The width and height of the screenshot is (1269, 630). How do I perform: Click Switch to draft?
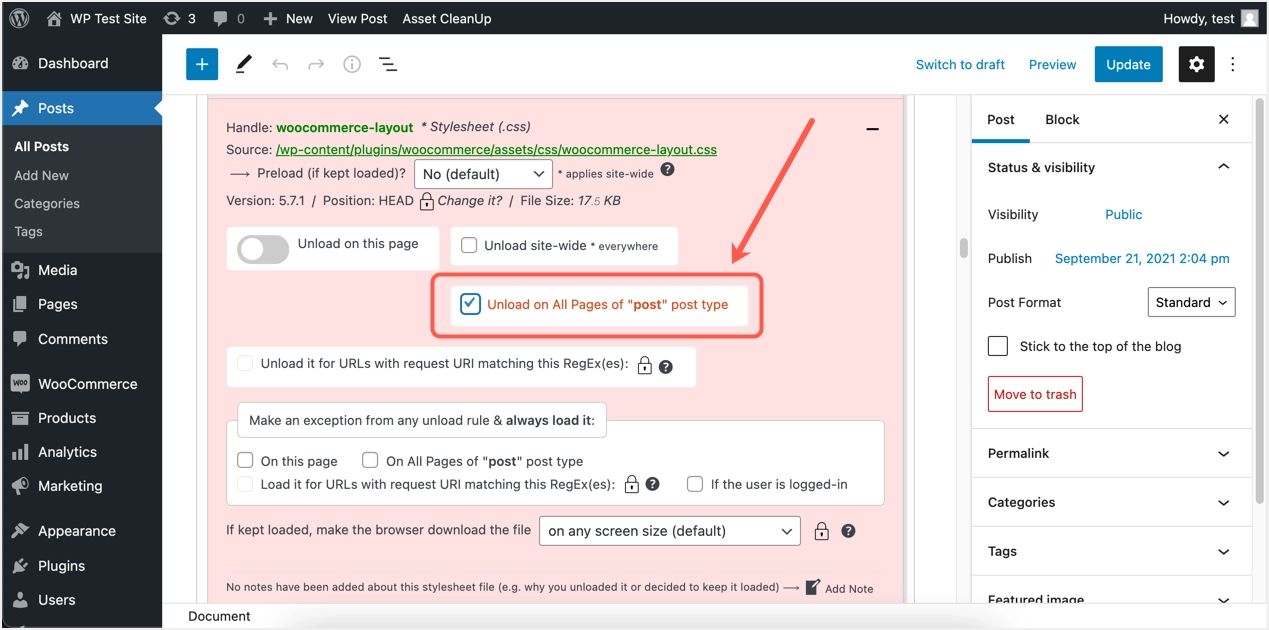pyautogui.click(x=960, y=64)
